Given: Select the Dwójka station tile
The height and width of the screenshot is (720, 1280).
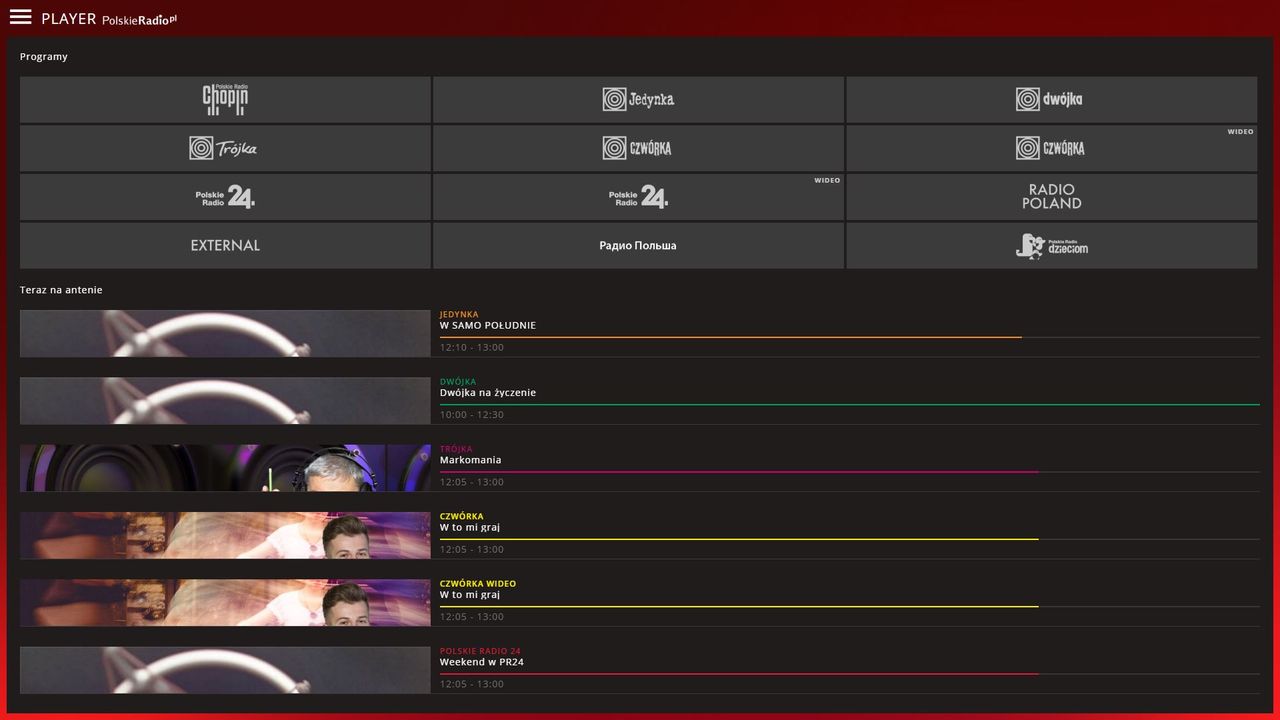Looking at the screenshot, I should [1051, 99].
